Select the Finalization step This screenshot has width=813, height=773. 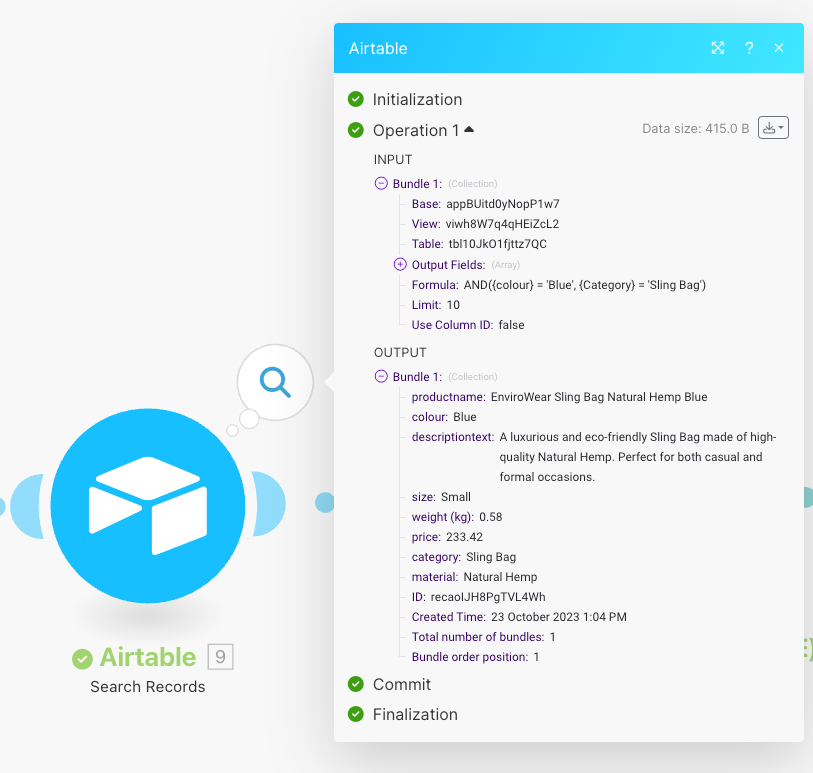pos(415,714)
